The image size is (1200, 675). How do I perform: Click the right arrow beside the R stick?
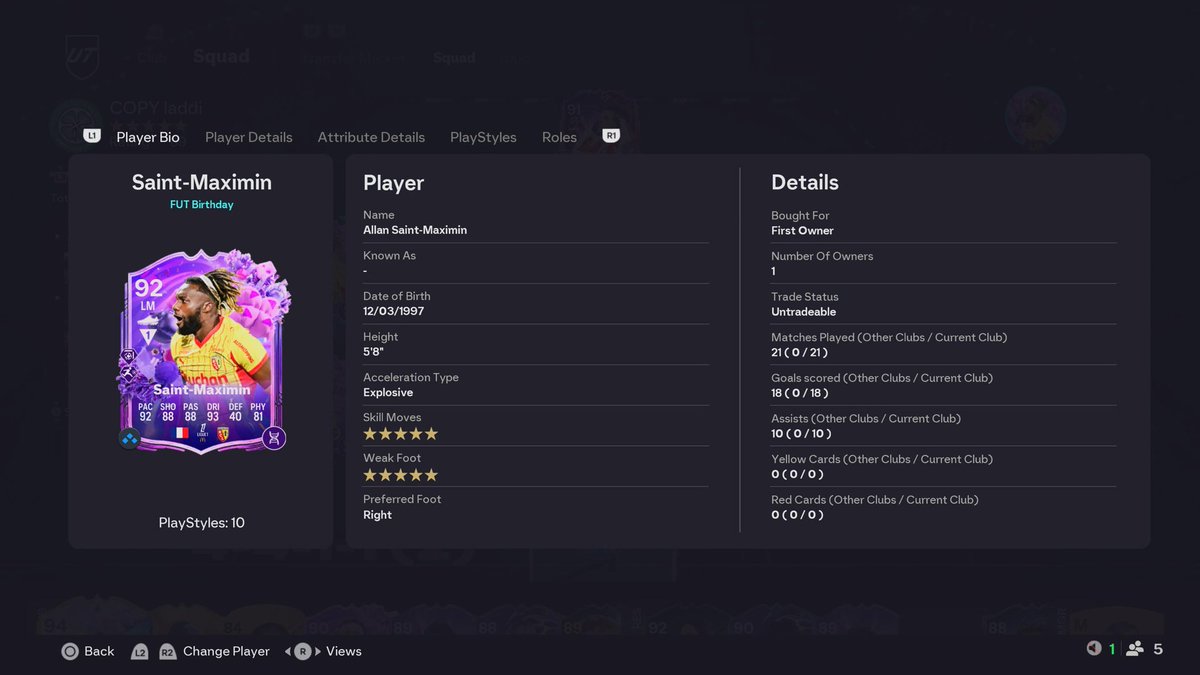(x=317, y=651)
